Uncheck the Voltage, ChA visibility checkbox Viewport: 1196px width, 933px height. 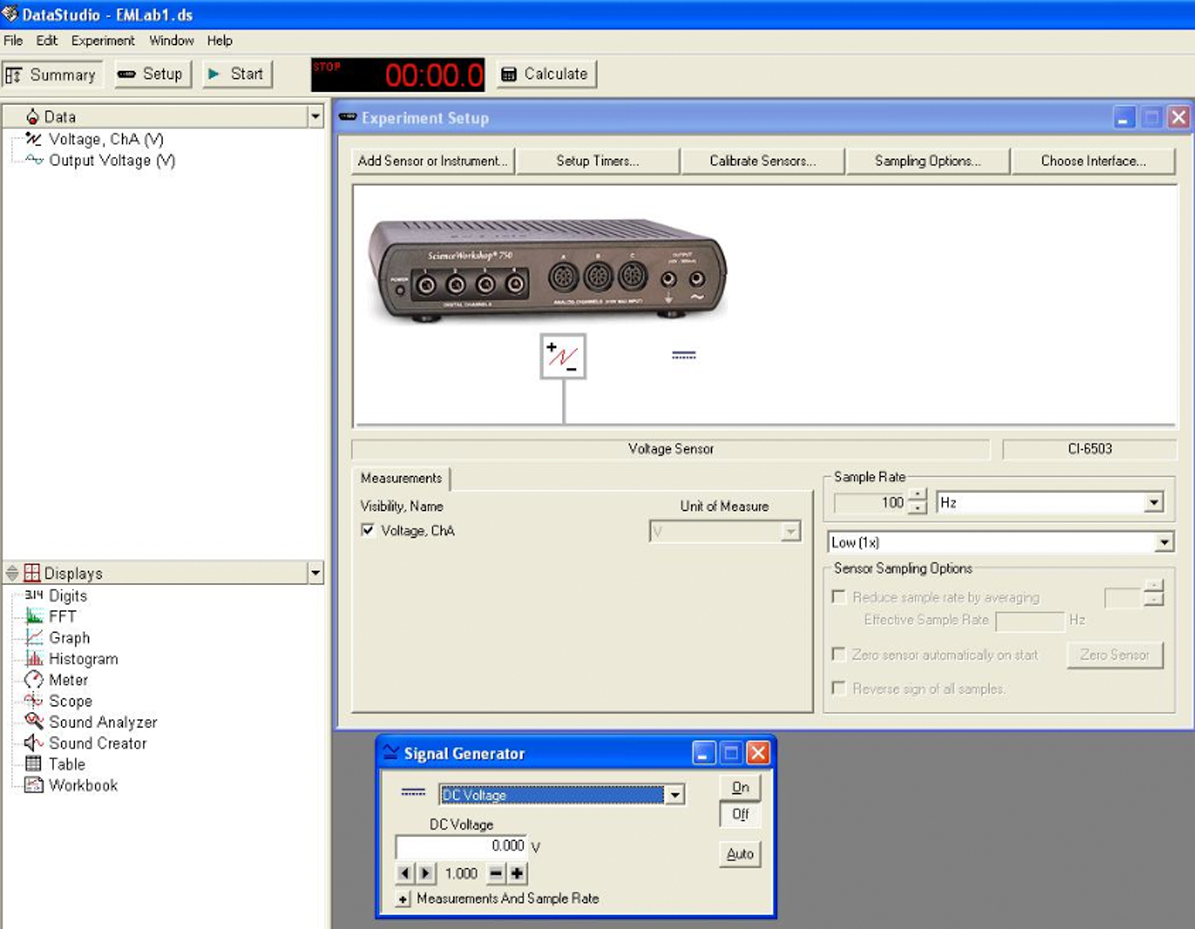coord(368,531)
